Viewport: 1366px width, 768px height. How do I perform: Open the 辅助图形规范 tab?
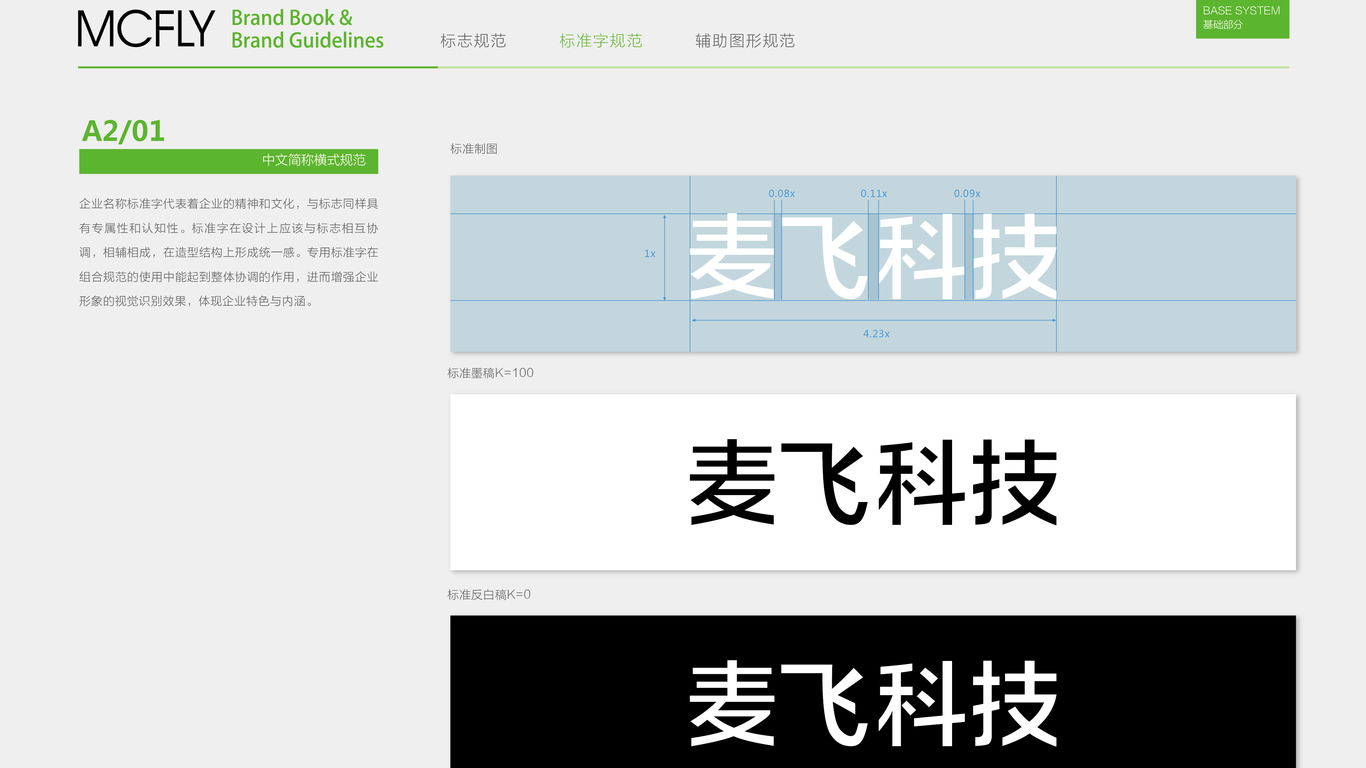(745, 41)
